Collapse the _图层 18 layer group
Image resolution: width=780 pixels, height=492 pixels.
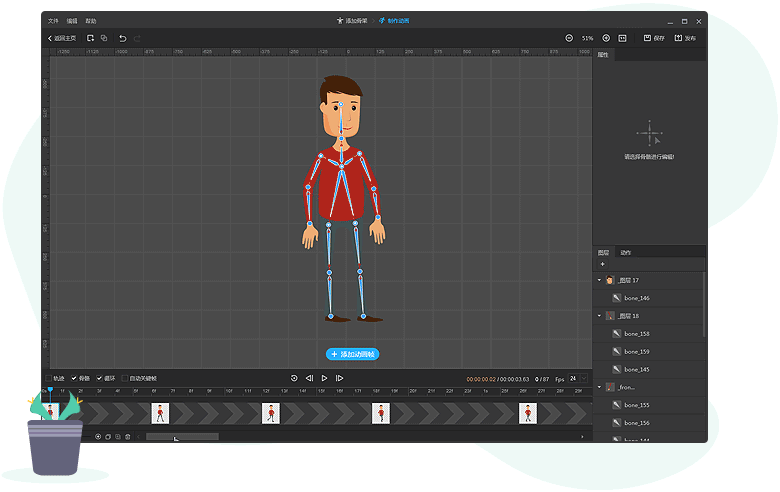coord(600,315)
